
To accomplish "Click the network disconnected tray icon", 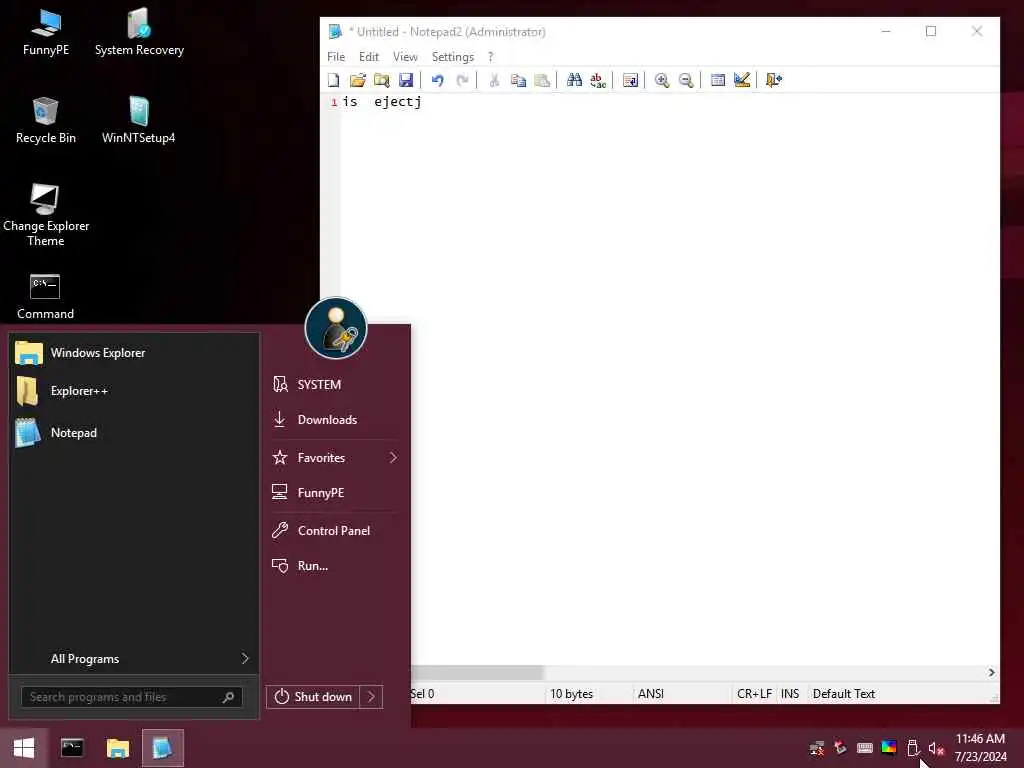I will point(816,748).
